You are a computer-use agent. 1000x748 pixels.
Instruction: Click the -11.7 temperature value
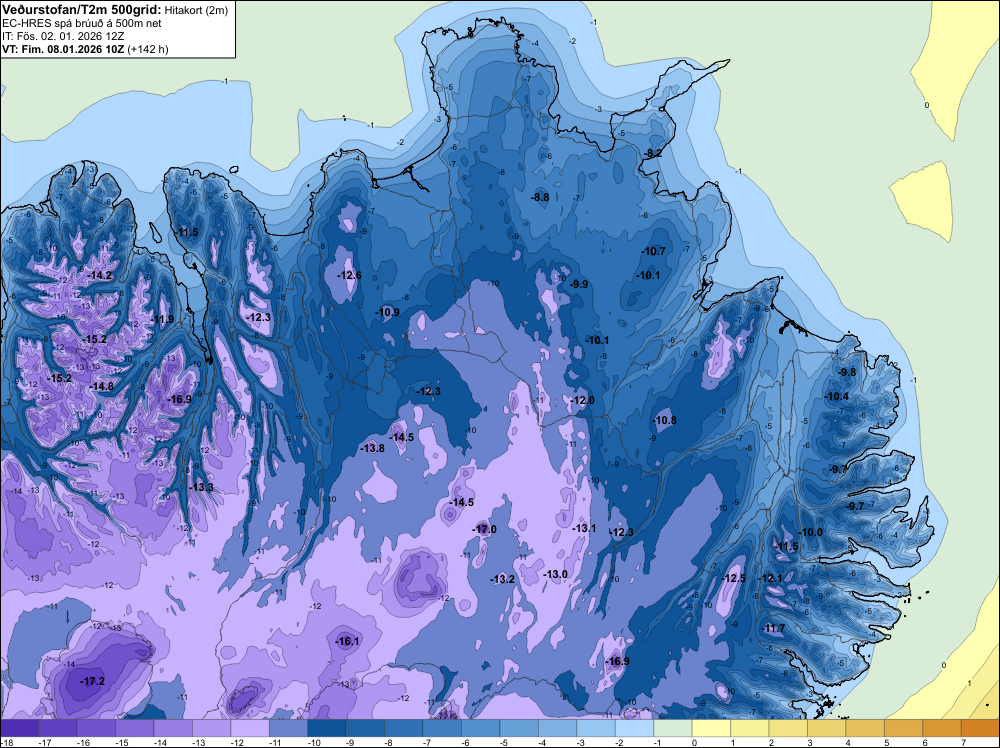(774, 628)
